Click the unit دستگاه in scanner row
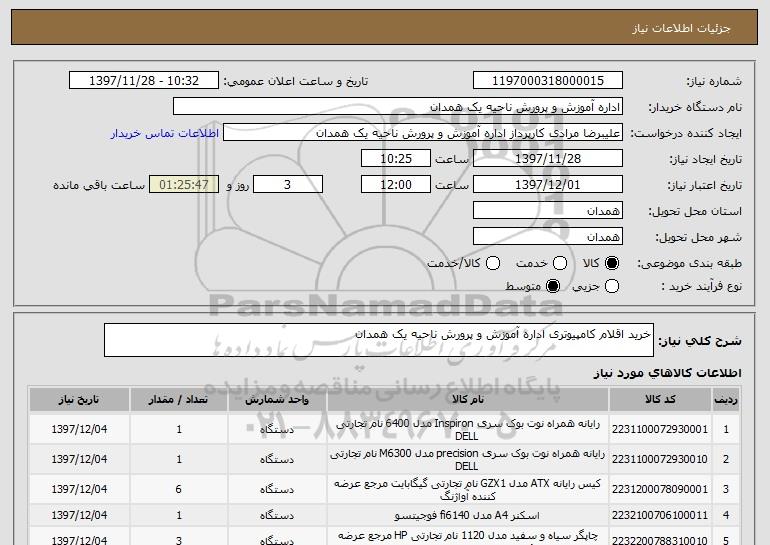Viewport: 770px width, 545px height. coord(277,515)
